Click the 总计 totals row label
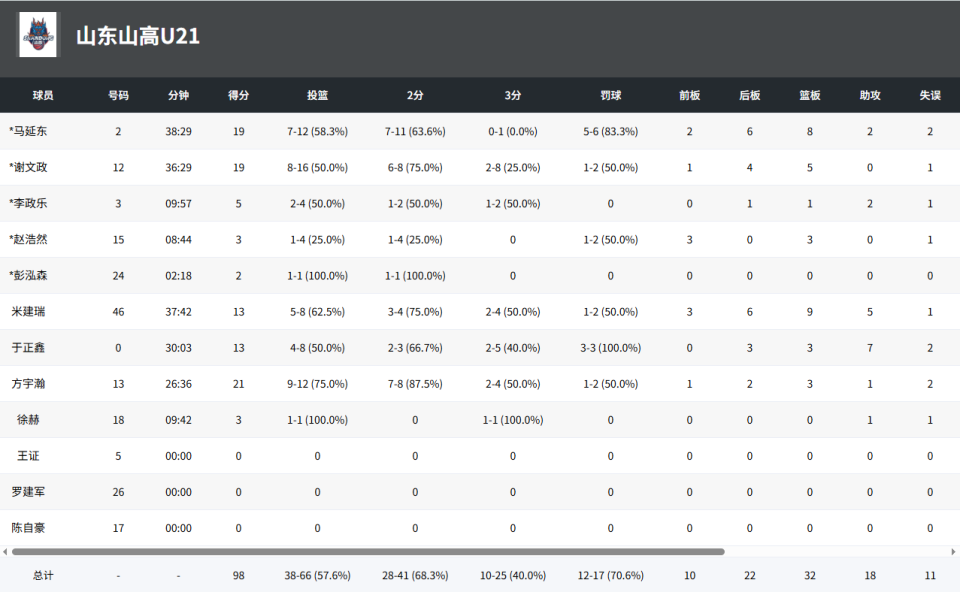The image size is (960, 592). pos(43,575)
